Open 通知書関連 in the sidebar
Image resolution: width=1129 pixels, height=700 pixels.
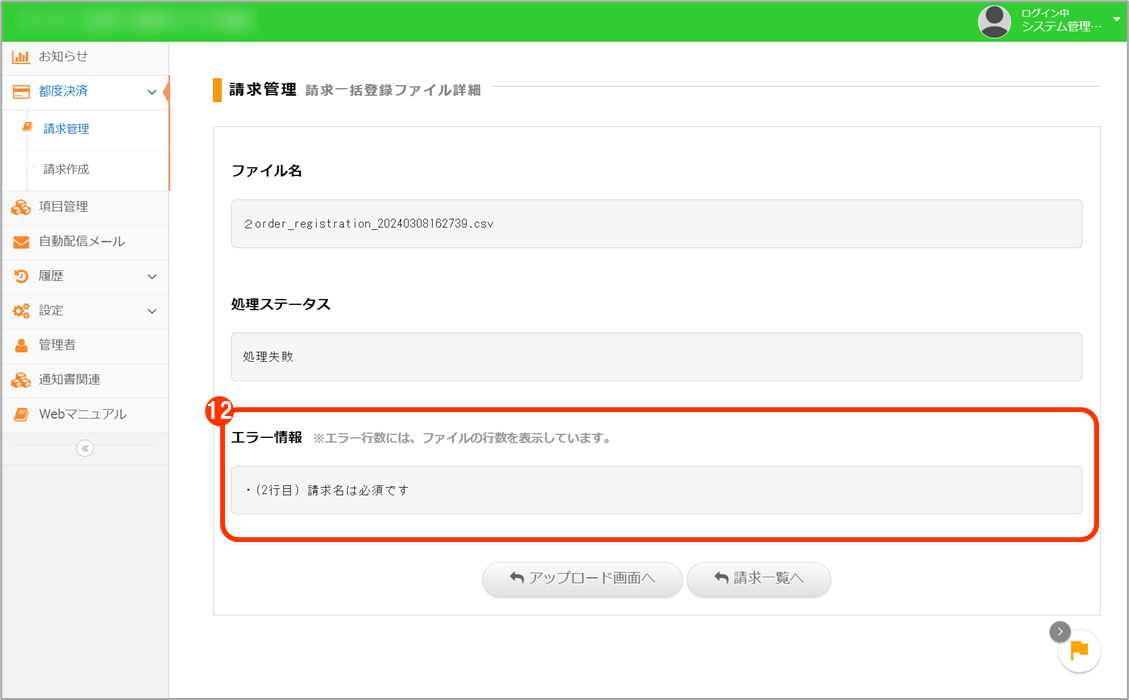pos(69,380)
